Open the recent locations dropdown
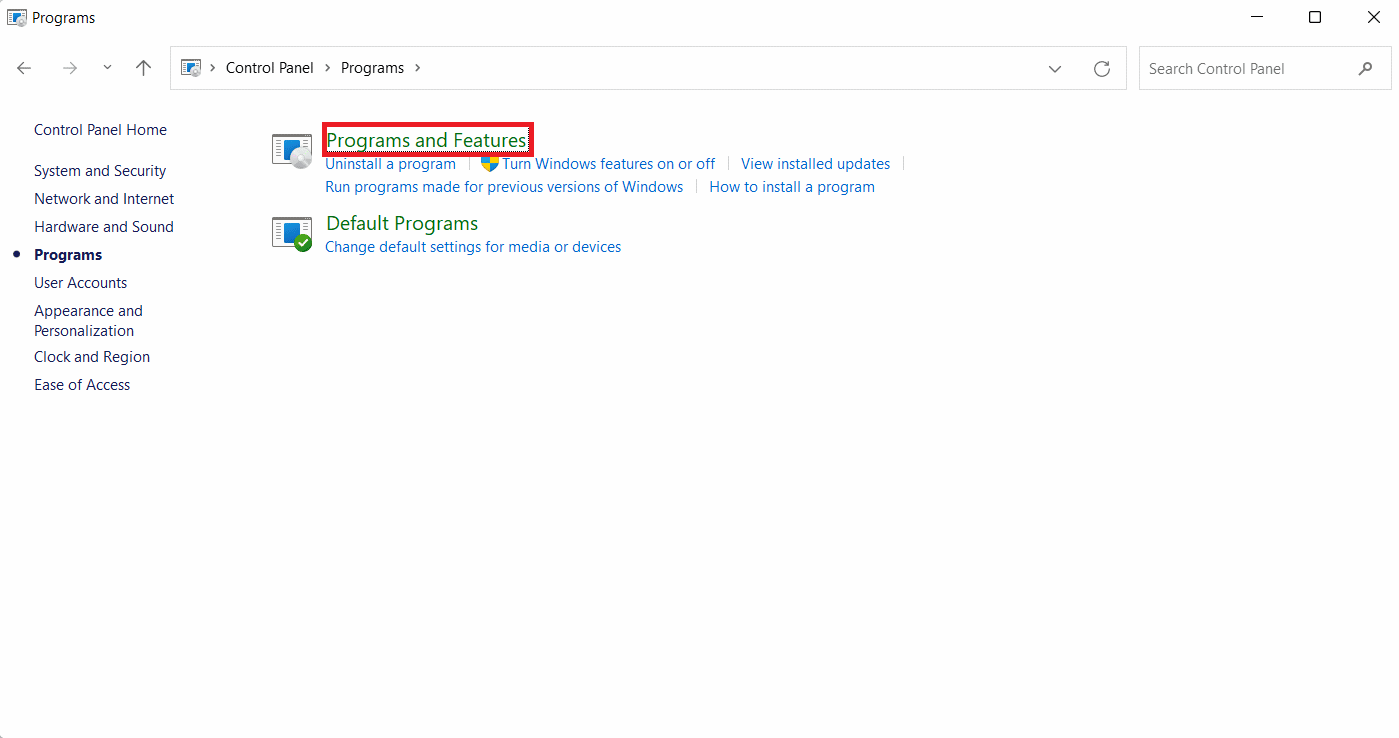Viewport: 1399px width, 738px height. tap(107, 68)
